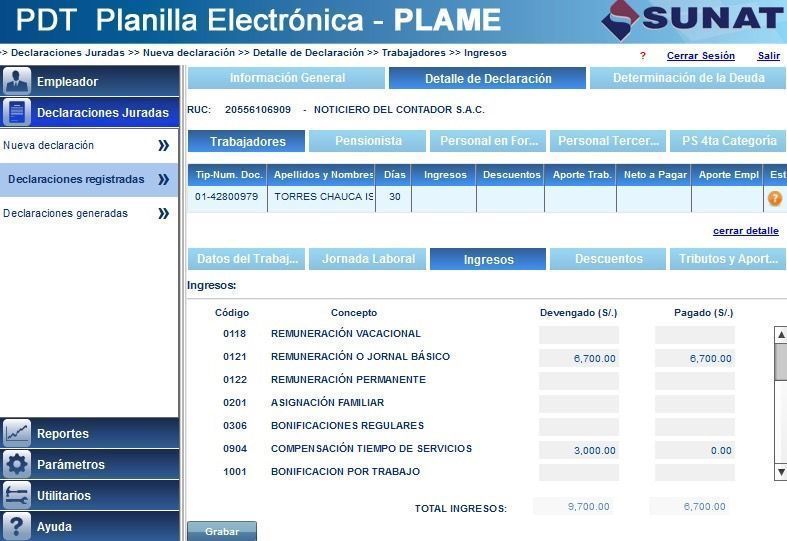Click Devengado 3,000.00 field for CTS
The width and height of the screenshot is (787, 541).
[x=579, y=450]
